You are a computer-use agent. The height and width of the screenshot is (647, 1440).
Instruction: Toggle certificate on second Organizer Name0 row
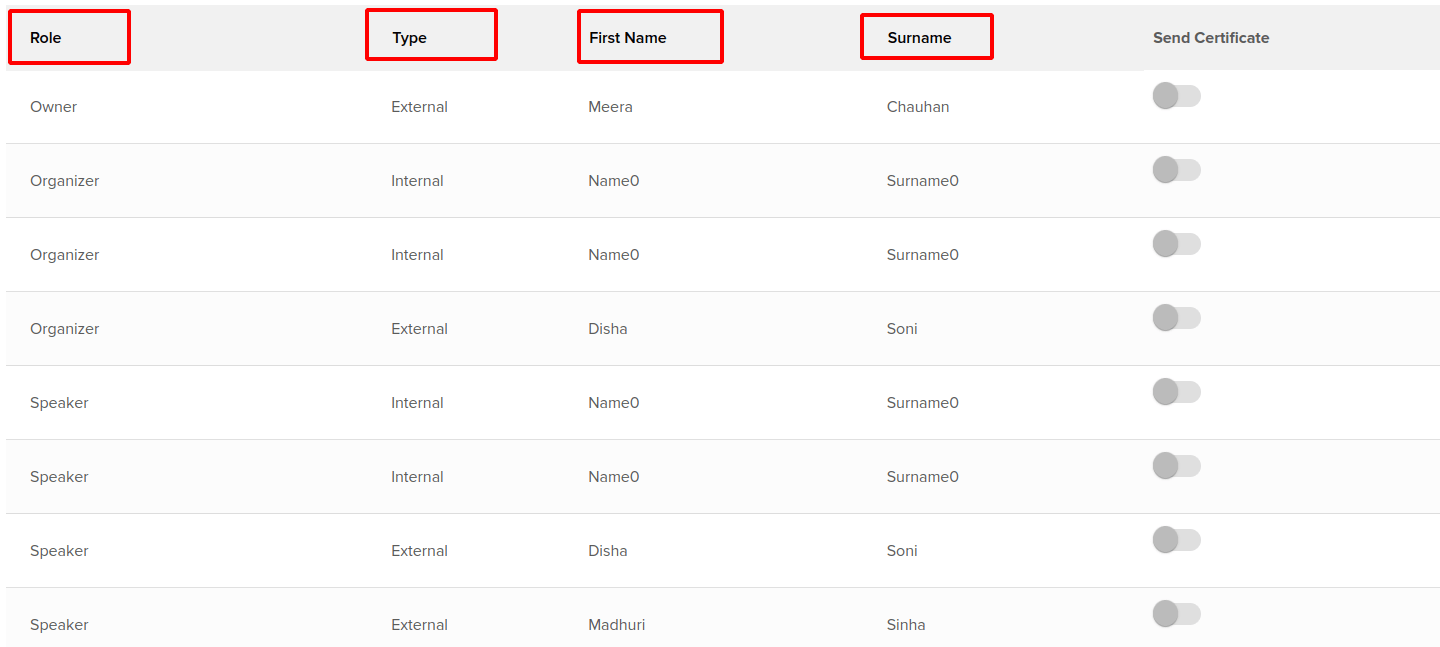(1176, 243)
